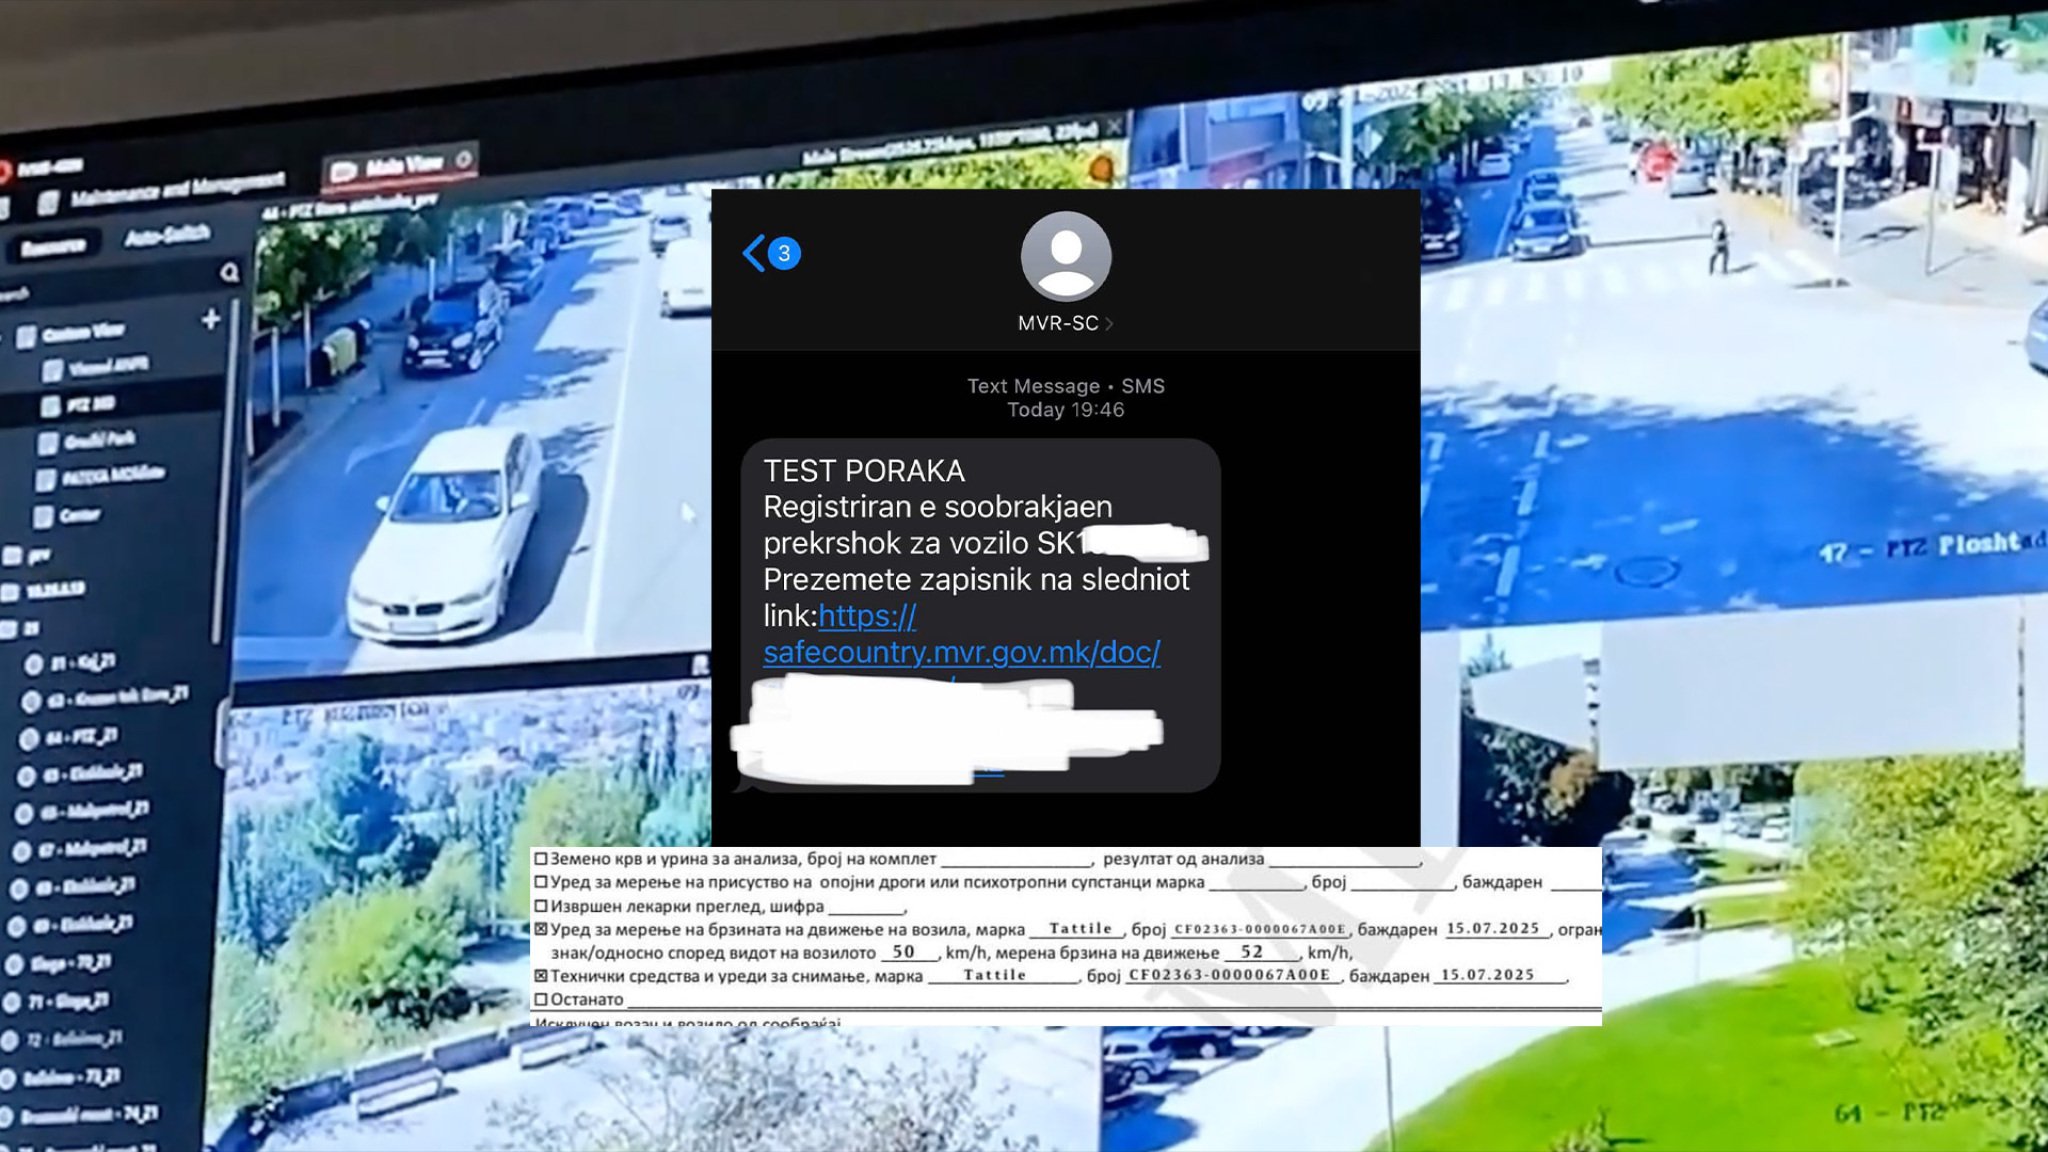The width and height of the screenshot is (2048, 1152).
Task: Click the Maintenance and Management icon
Action: (48, 203)
